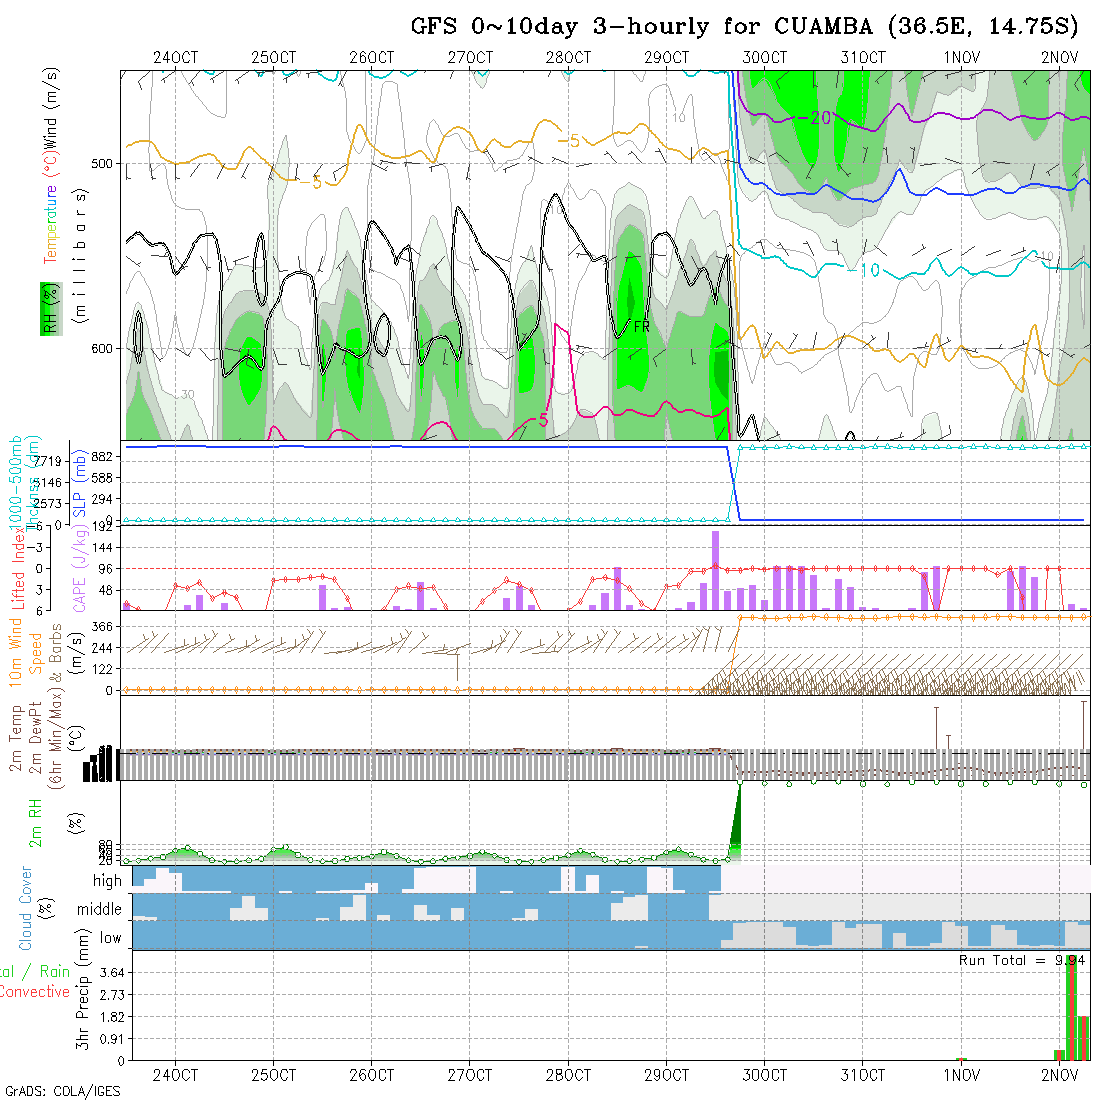The width and height of the screenshot is (1100, 1100).
Task: Click the pink 5 temperature contour label
Action: 542,420
